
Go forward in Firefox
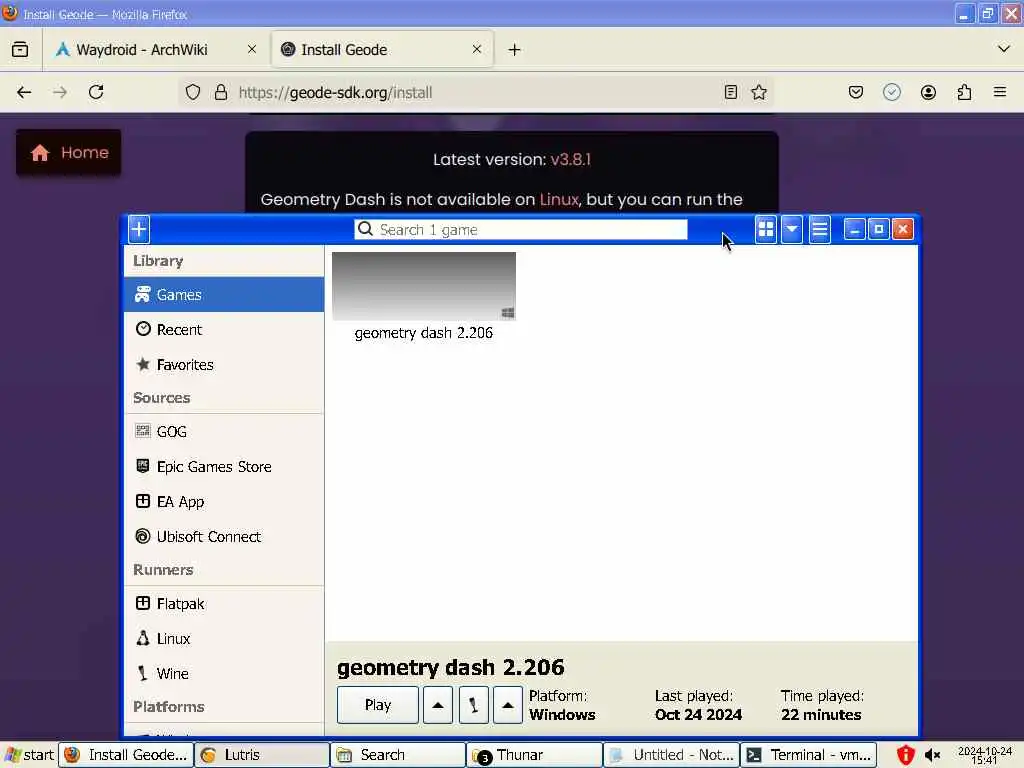60,92
